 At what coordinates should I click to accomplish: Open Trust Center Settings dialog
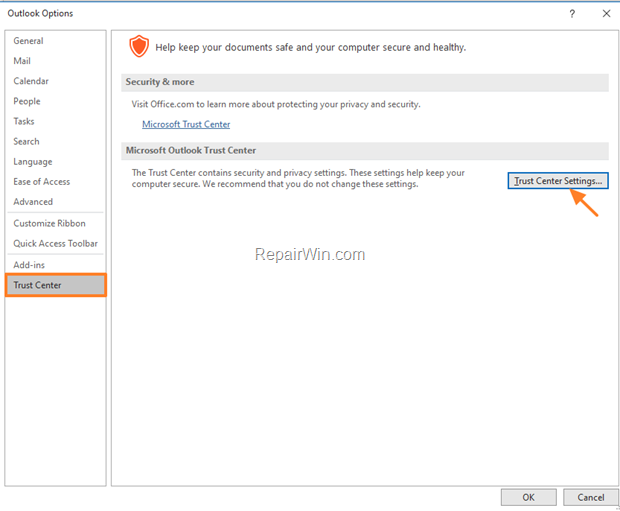(x=558, y=181)
